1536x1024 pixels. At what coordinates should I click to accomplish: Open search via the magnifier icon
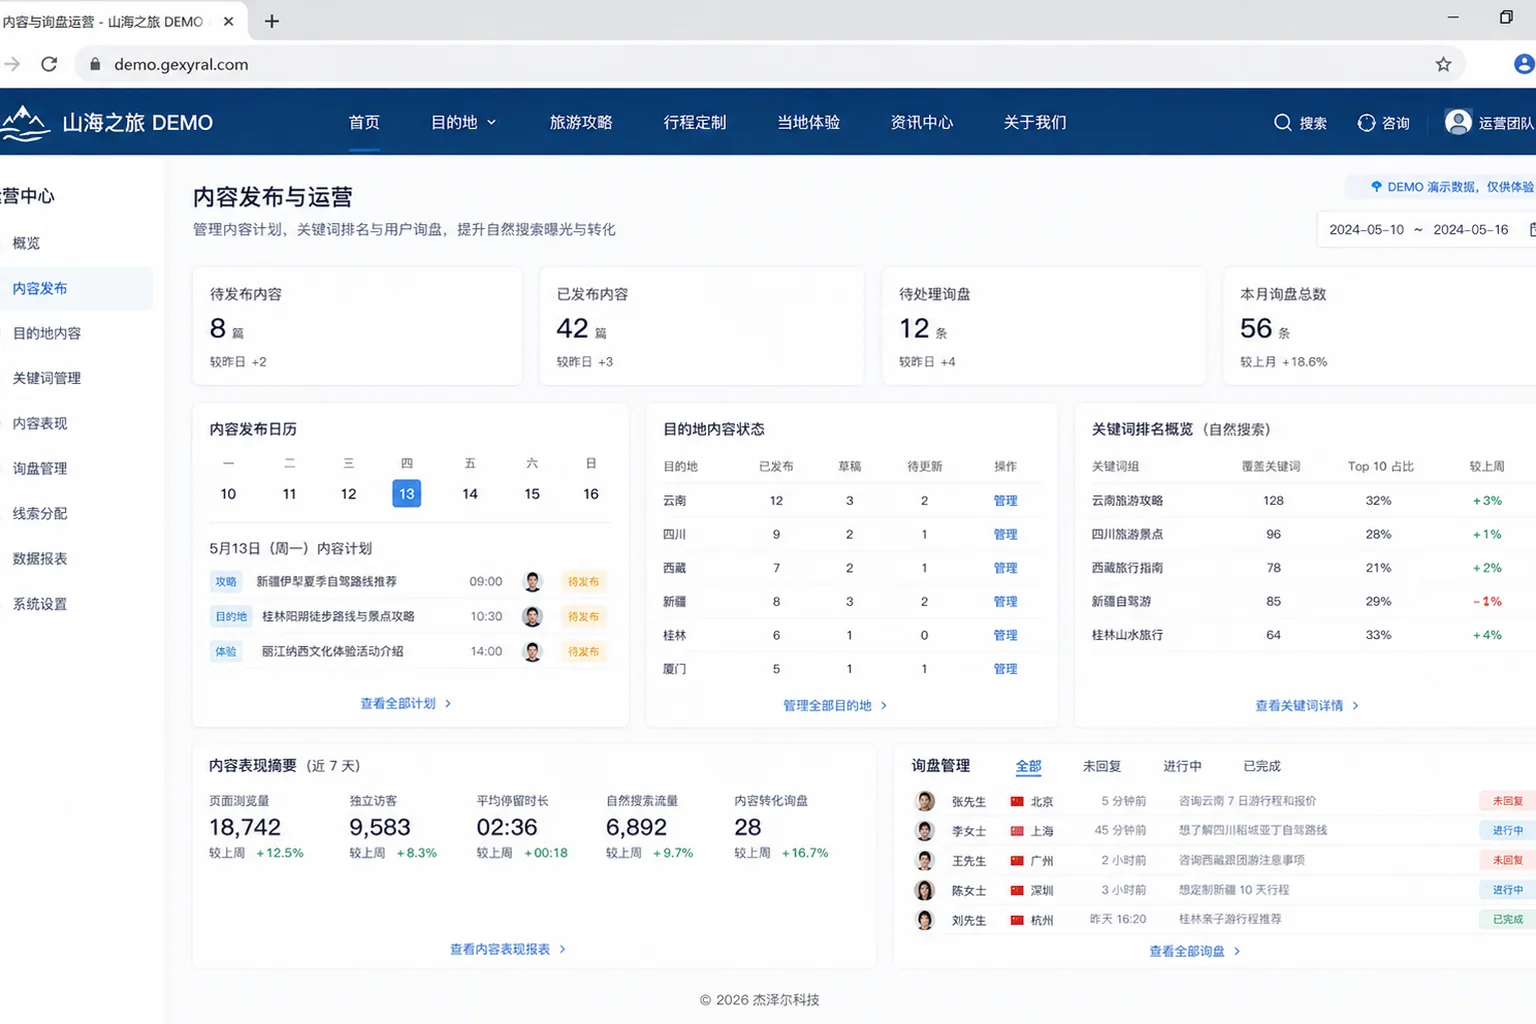(1282, 123)
